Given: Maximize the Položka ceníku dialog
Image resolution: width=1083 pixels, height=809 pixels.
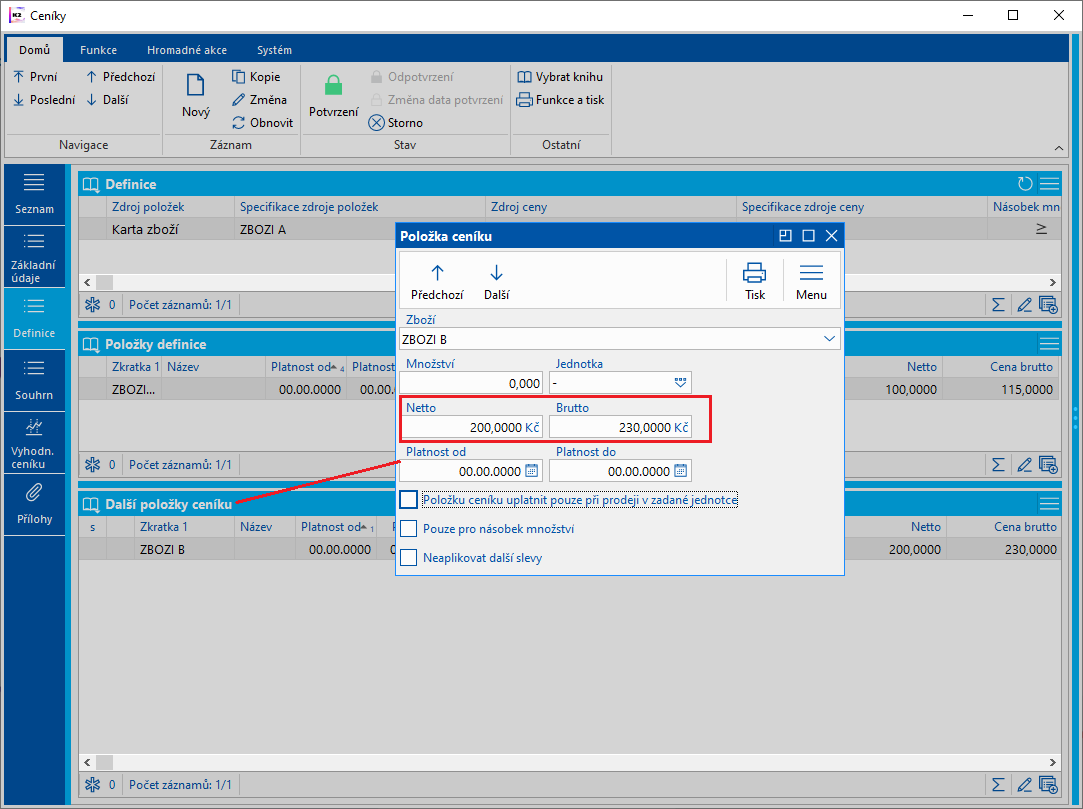Looking at the screenshot, I should pyautogui.click(x=808, y=236).
